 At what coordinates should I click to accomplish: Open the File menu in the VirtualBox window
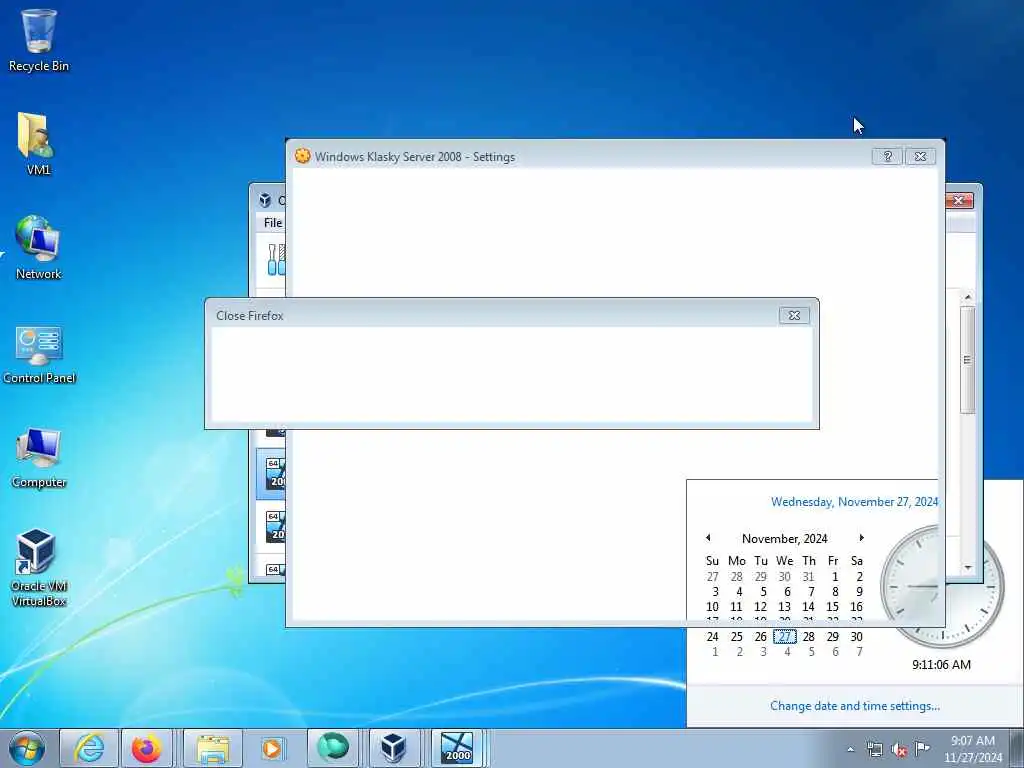pyautogui.click(x=272, y=223)
